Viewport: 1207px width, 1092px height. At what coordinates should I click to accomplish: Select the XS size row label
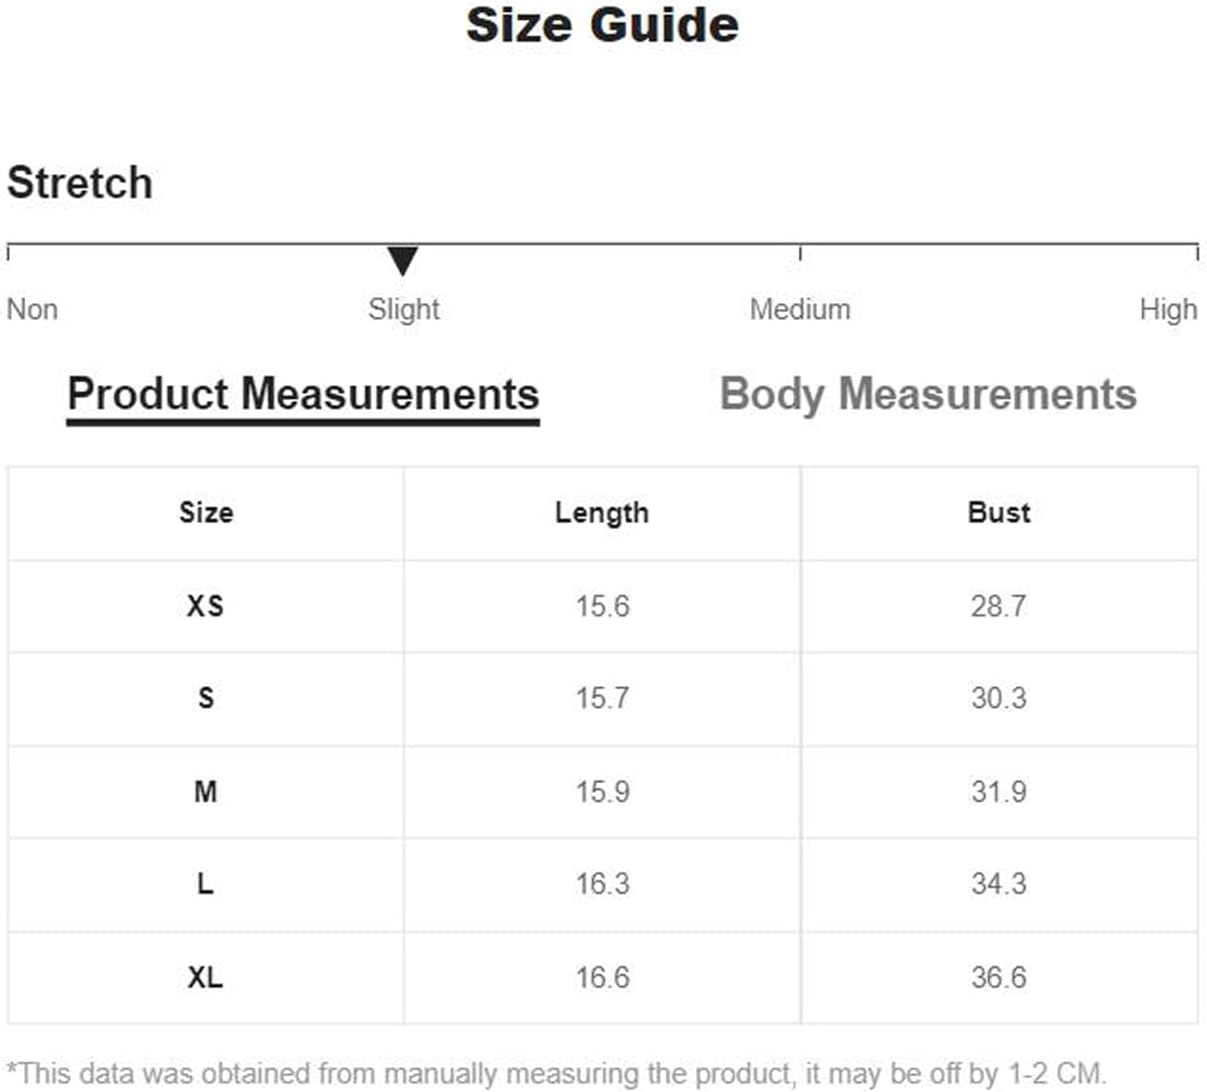(205, 606)
